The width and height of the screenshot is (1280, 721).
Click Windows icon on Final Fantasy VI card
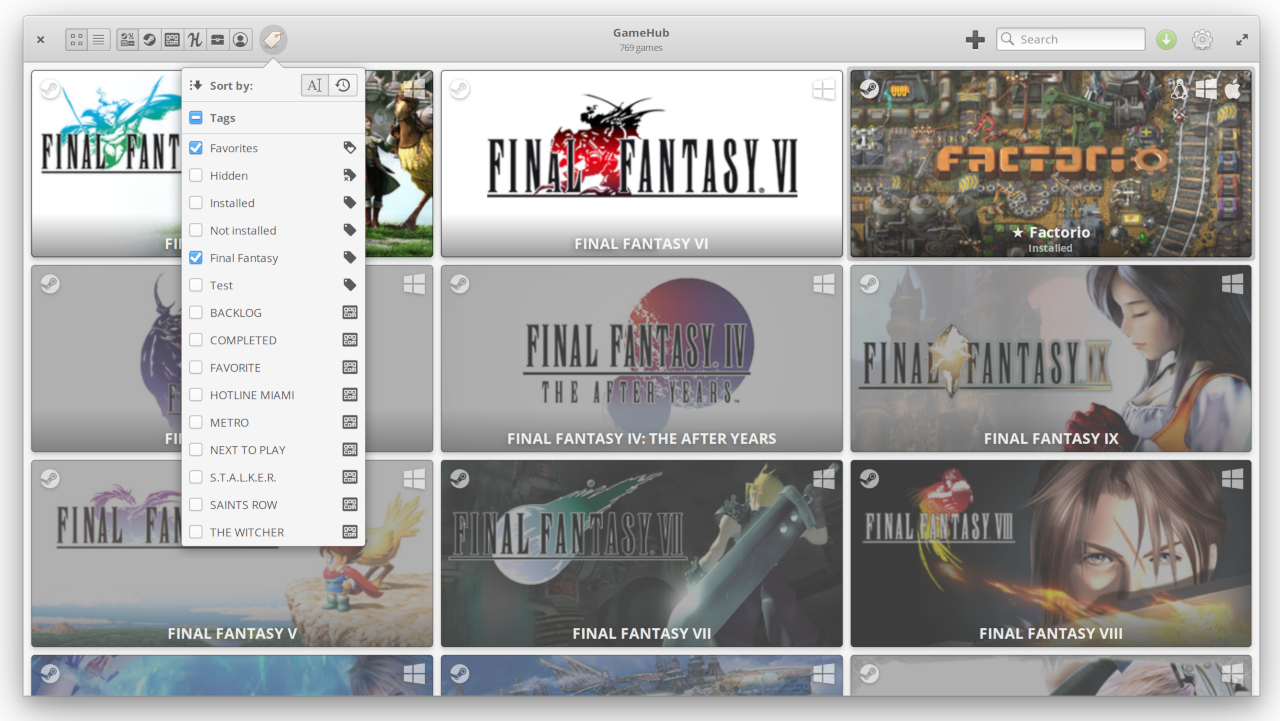(x=823, y=90)
